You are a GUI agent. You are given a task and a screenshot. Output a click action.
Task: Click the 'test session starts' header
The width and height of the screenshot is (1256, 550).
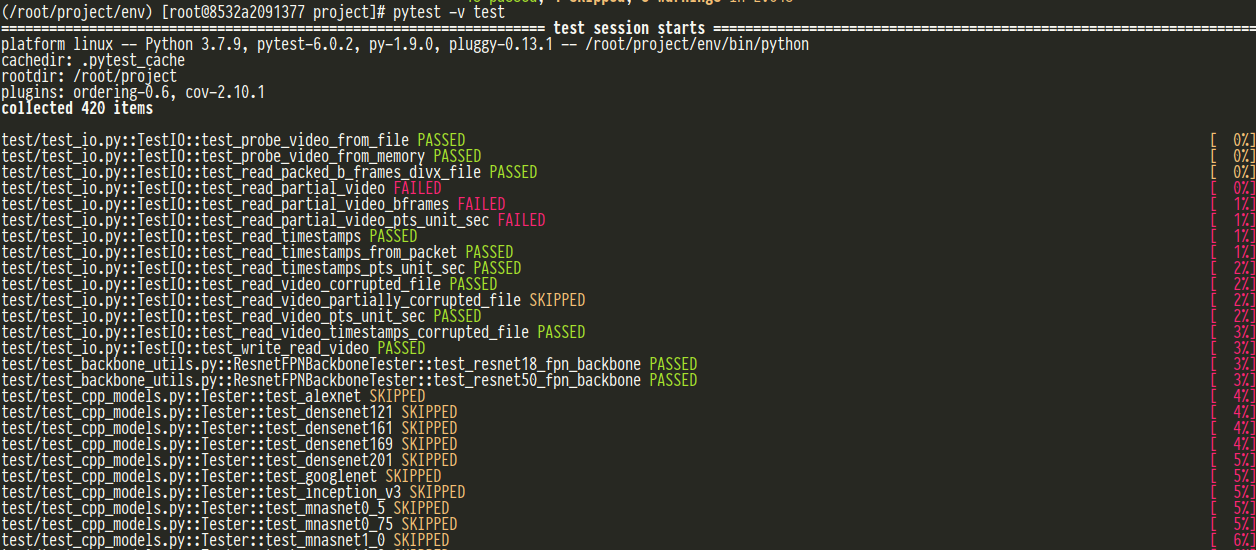click(628, 28)
